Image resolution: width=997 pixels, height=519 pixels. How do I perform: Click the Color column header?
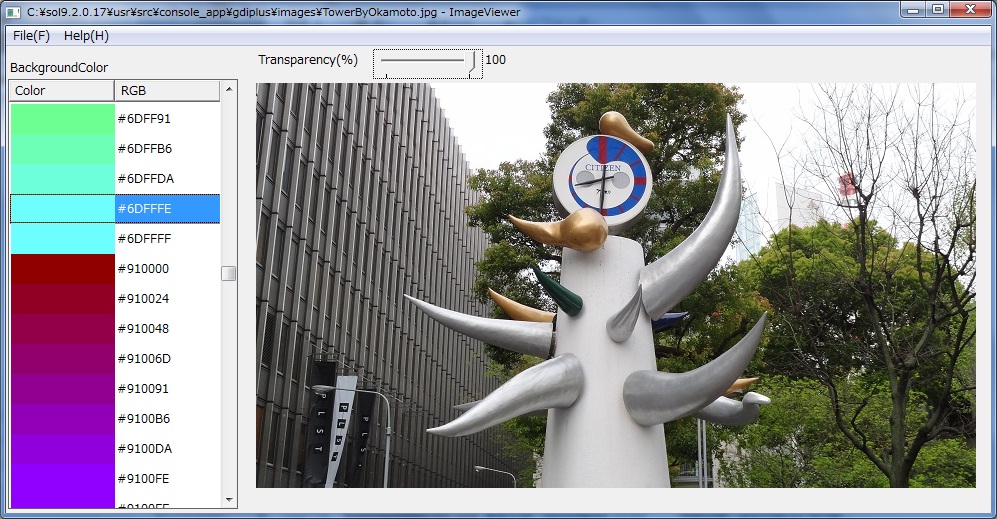62,90
